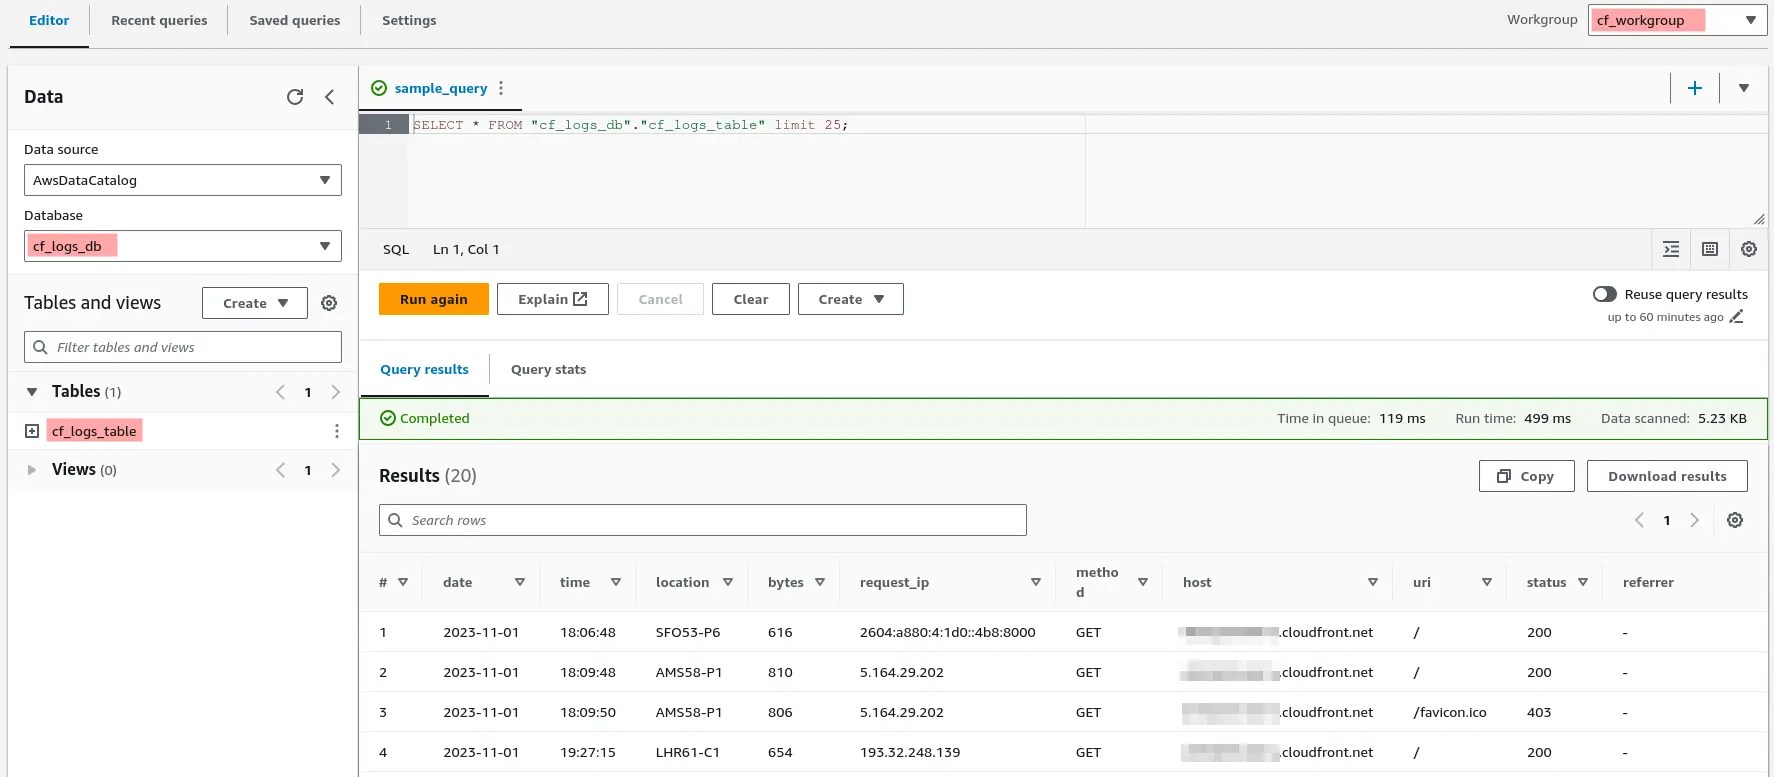Click IP 193.32.248.139 cell
This screenshot has width=1774, height=777.
[x=910, y=752]
